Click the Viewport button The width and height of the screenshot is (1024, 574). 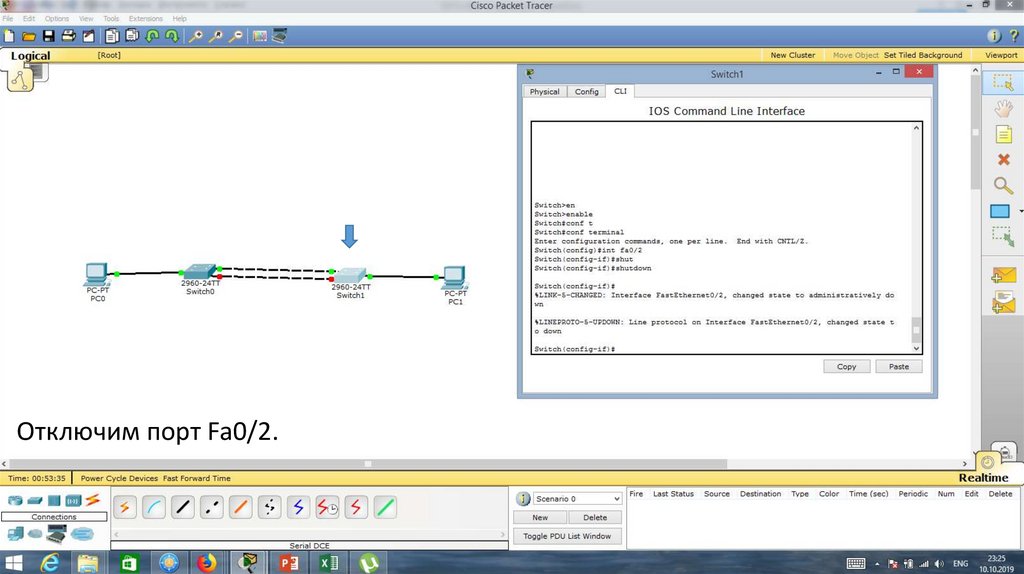1001,56
